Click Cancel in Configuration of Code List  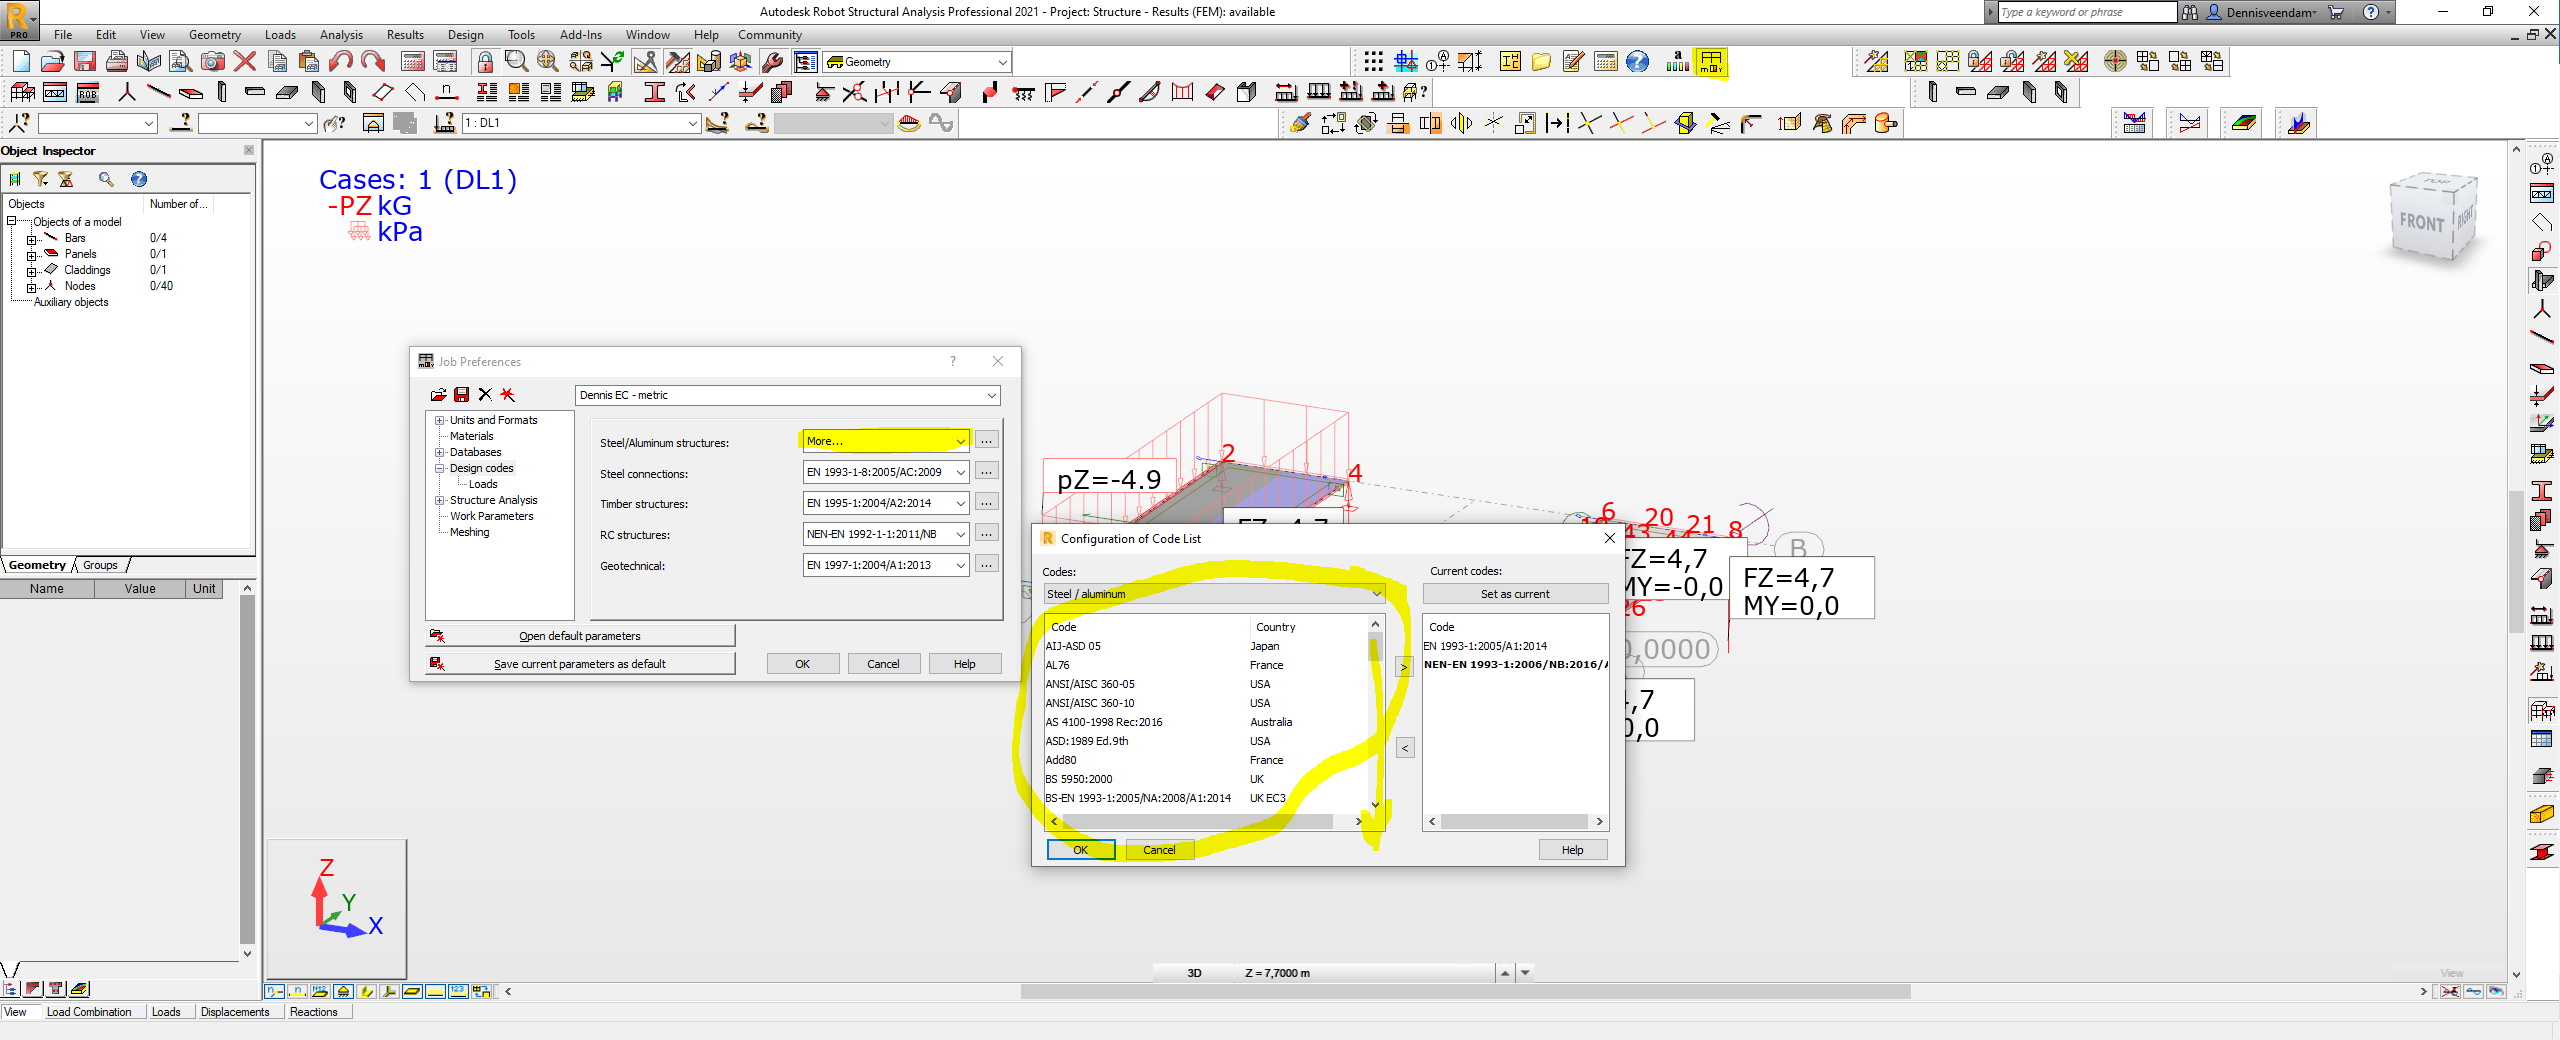1160,850
